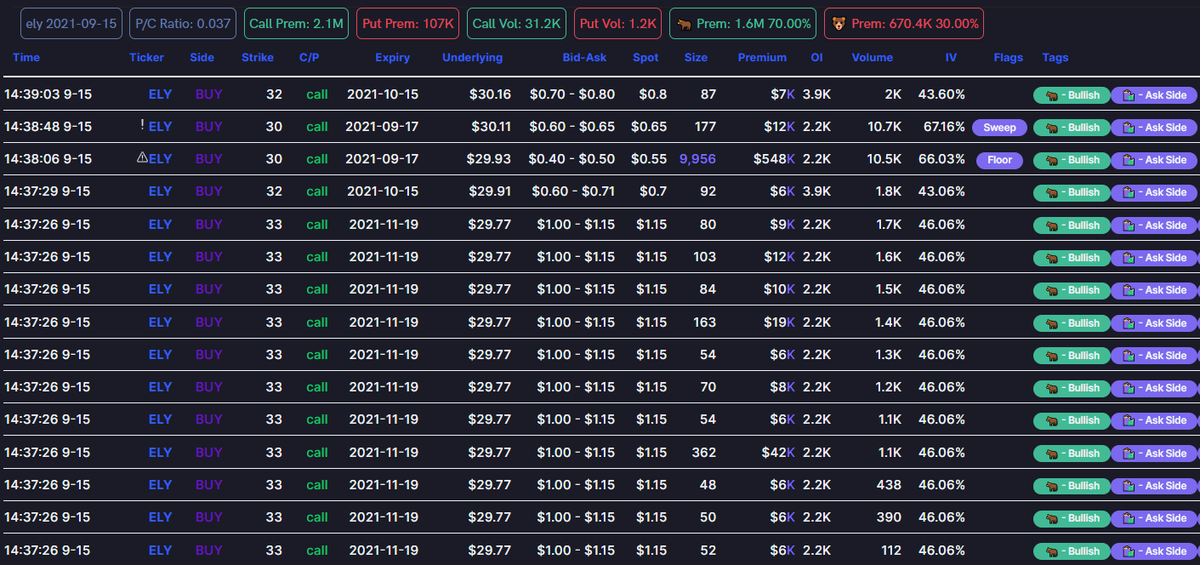Click the call label in the 14:38:06 row

coord(317,159)
